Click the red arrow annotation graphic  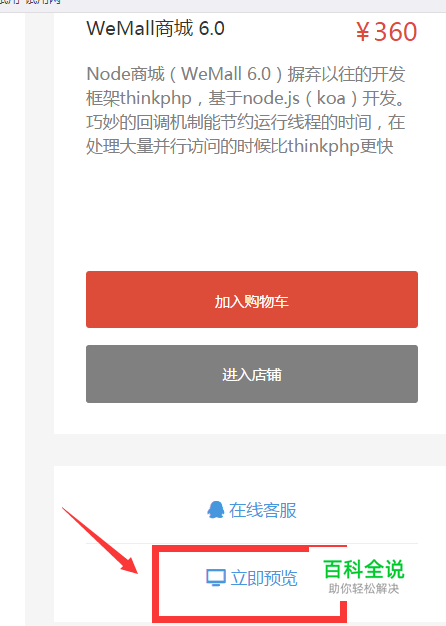click(100, 540)
